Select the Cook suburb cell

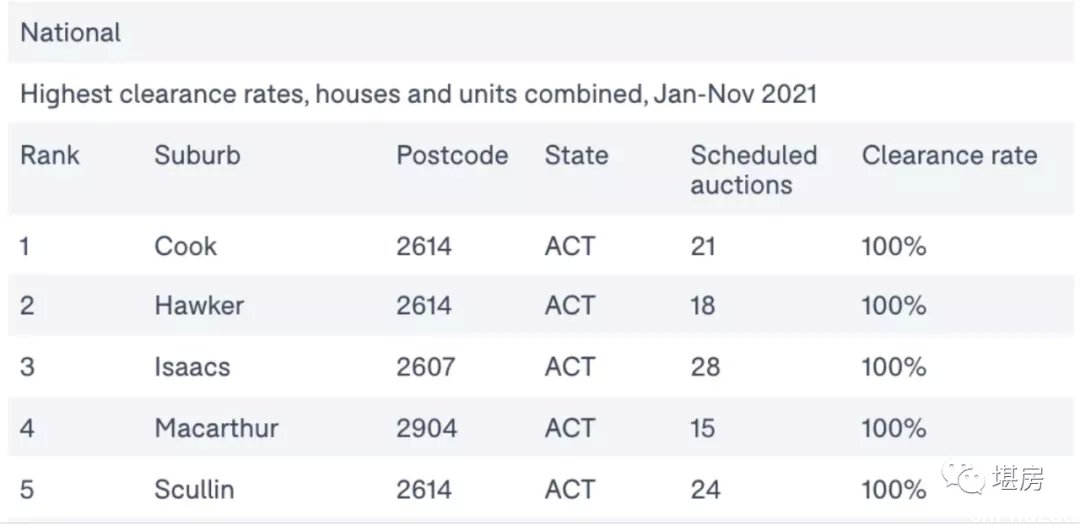point(185,246)
